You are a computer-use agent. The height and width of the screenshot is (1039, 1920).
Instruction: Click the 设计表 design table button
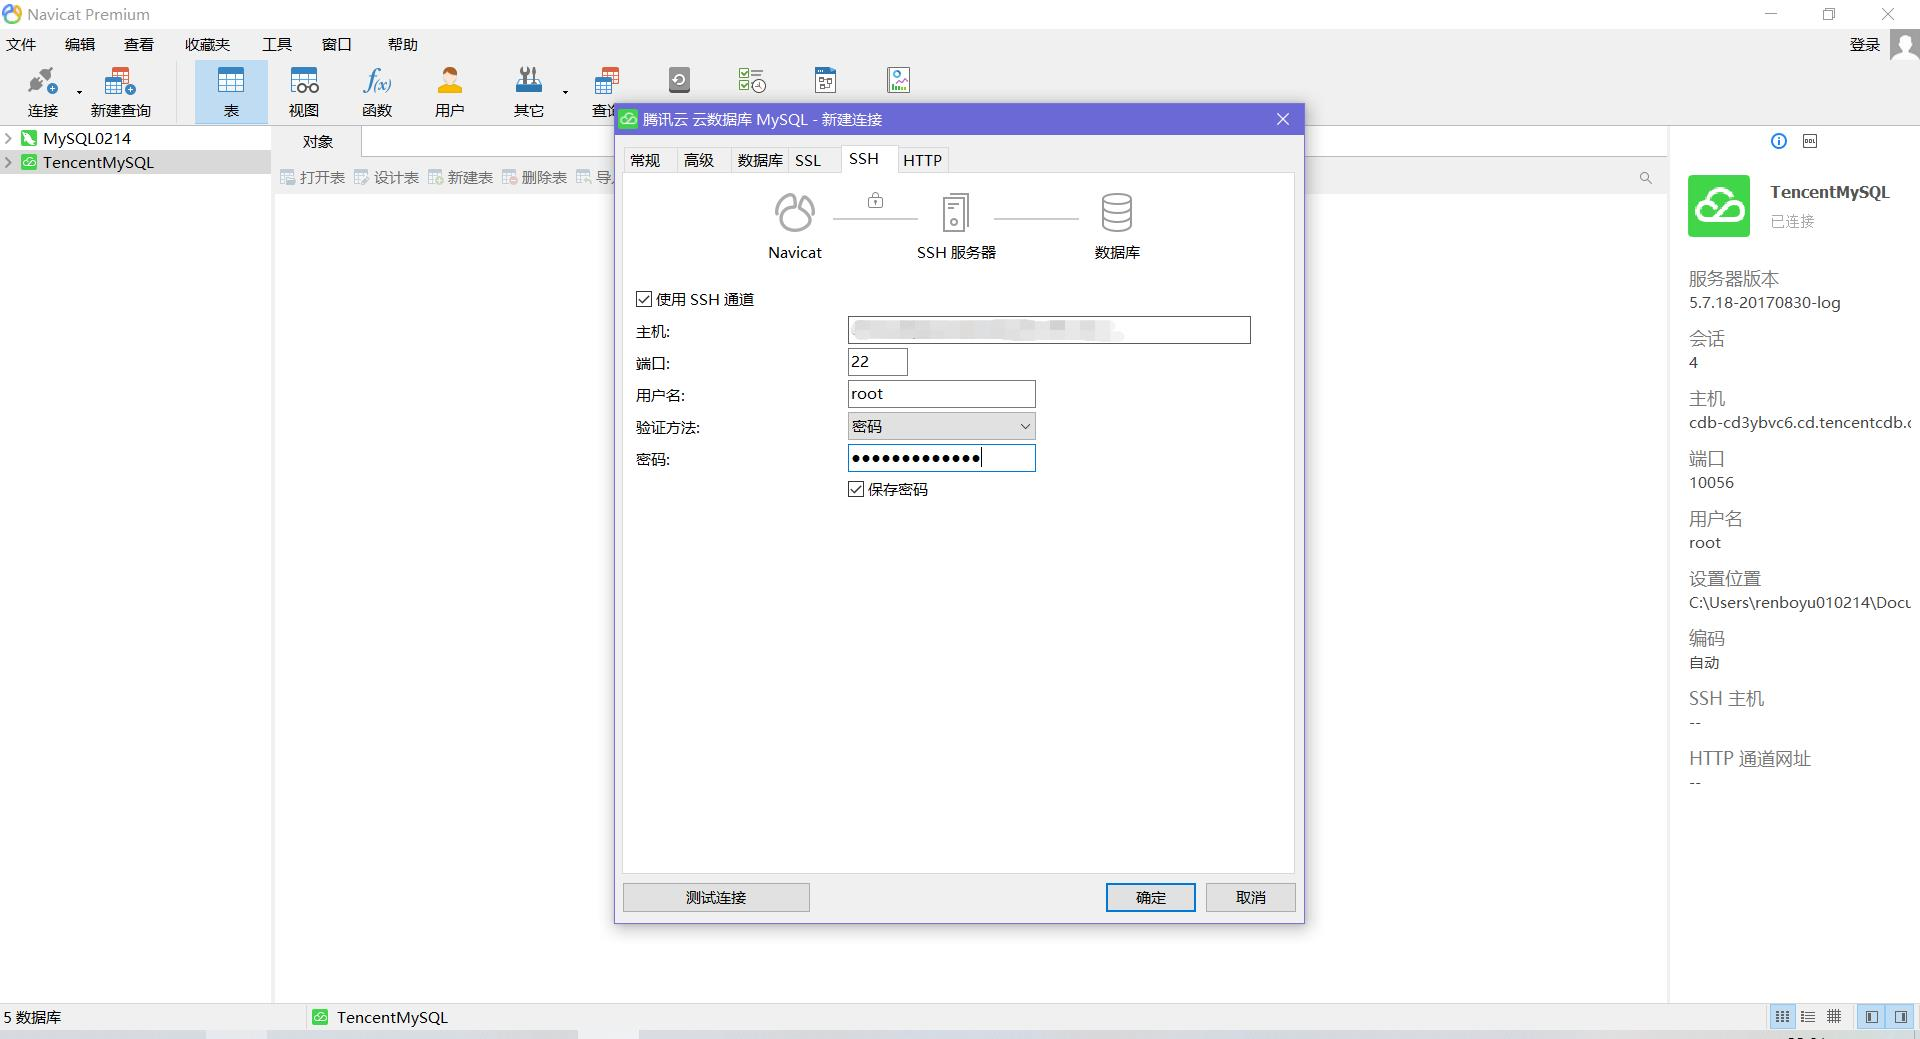(386, 177)
